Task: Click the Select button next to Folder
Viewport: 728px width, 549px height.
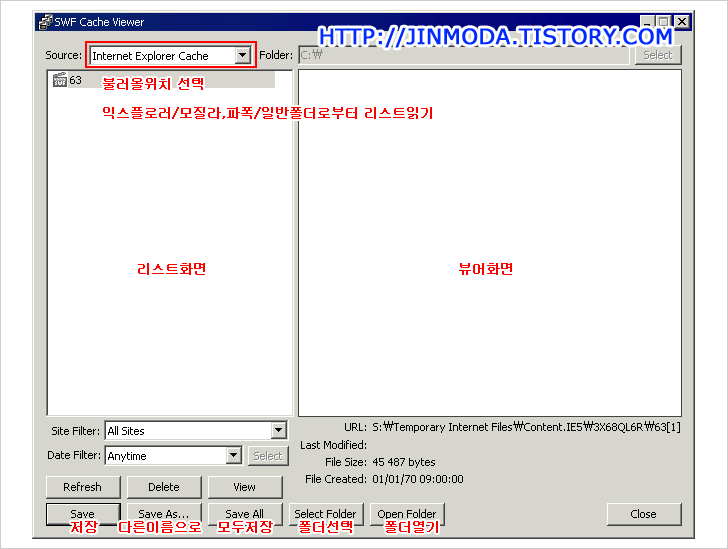Action: point(657,55)
